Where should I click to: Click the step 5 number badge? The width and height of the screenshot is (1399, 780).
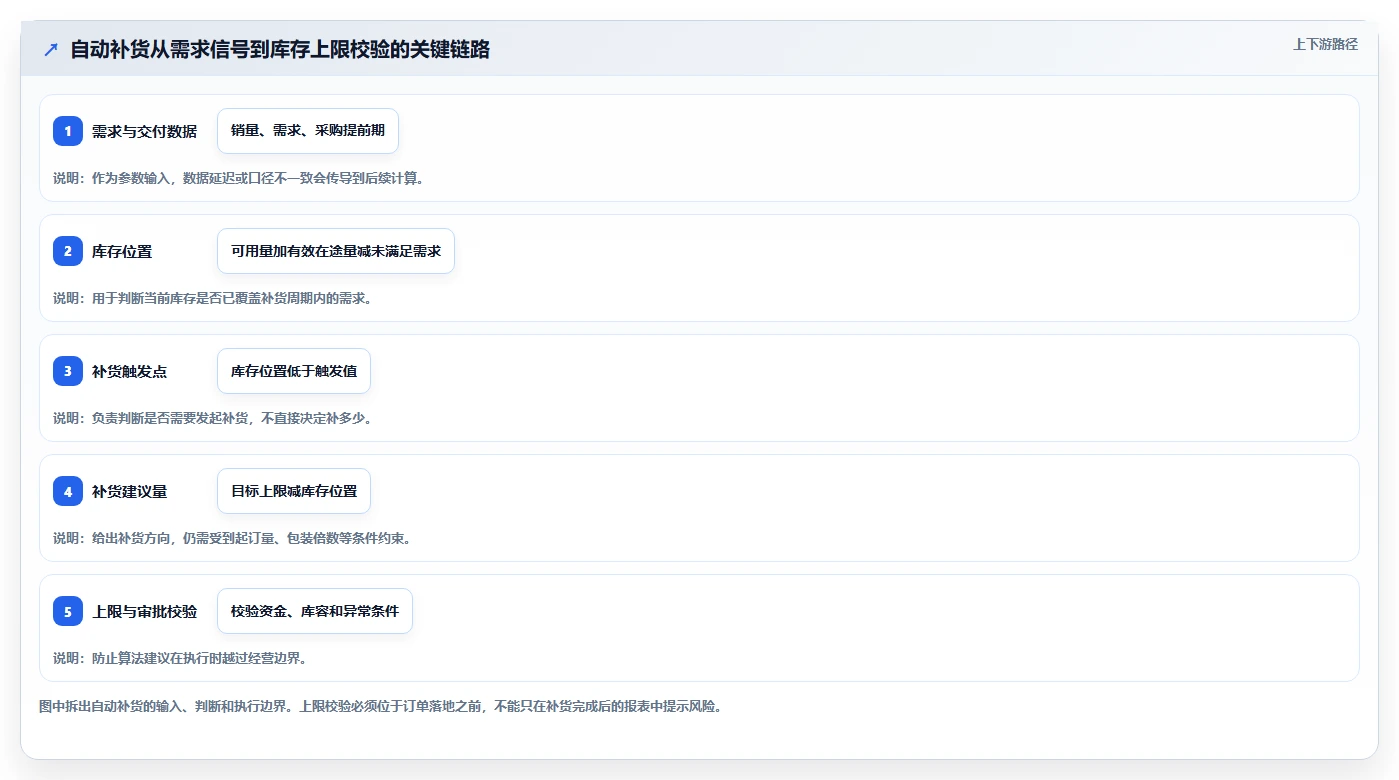click(68, 611)
